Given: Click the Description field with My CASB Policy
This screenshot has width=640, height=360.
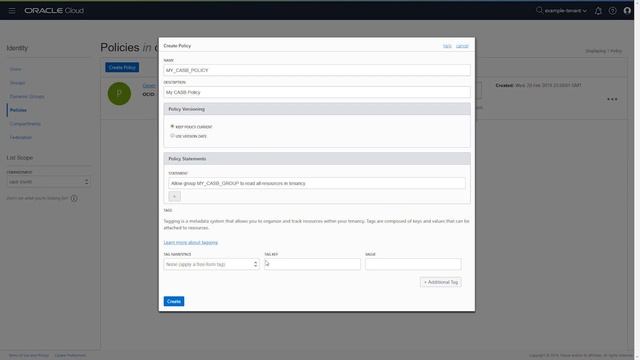Looking at the screenshot, I should (317, 92).
